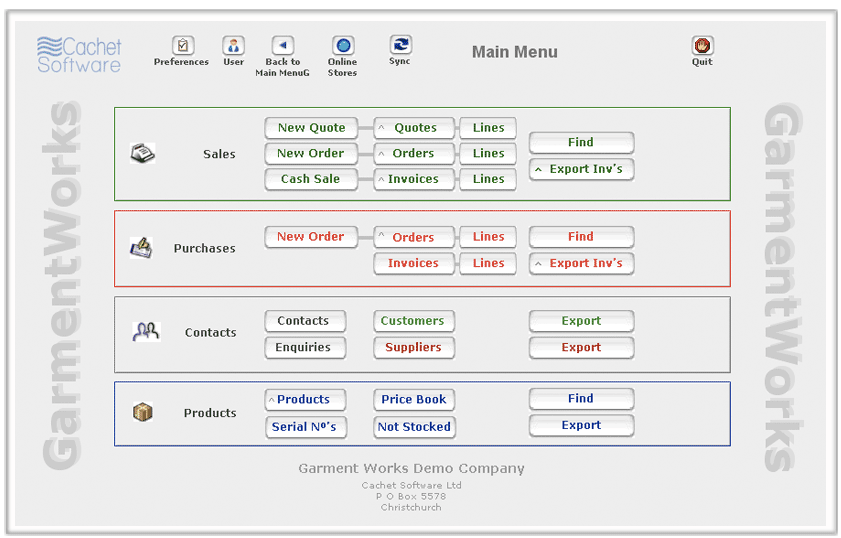The height and width of the screenshot is (538, 841).
Task: Click the red Export button for Suppliers
Action: pyautogui.click(x=581, y=348)
